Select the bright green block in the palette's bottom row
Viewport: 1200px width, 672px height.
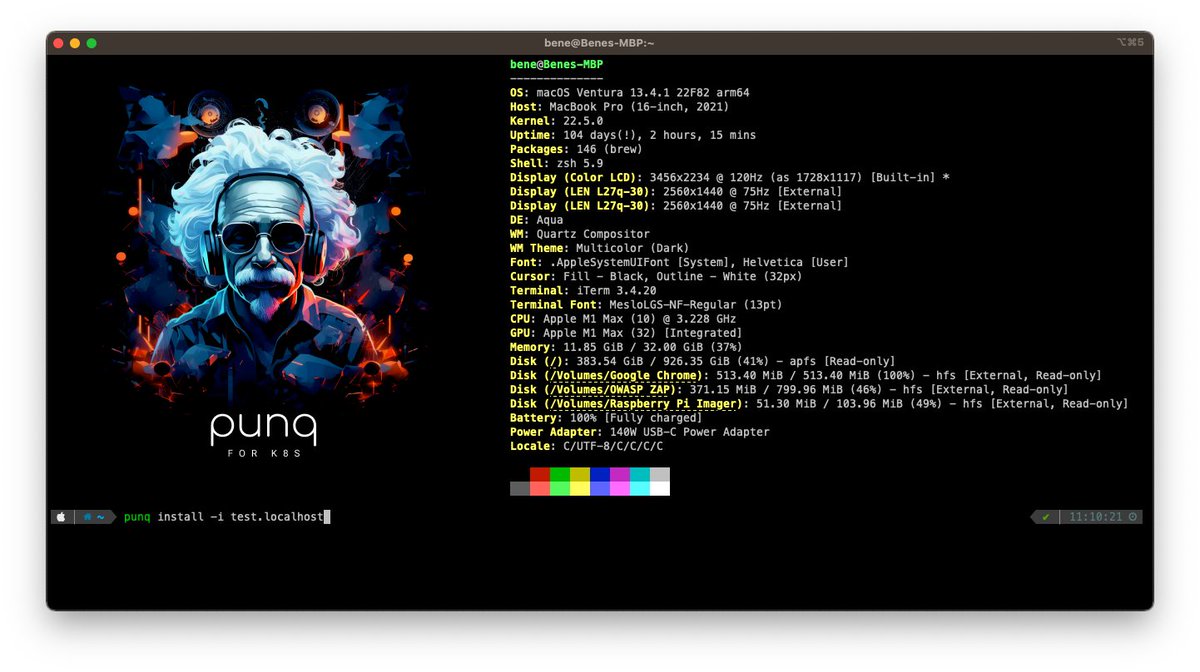(560, 488)
